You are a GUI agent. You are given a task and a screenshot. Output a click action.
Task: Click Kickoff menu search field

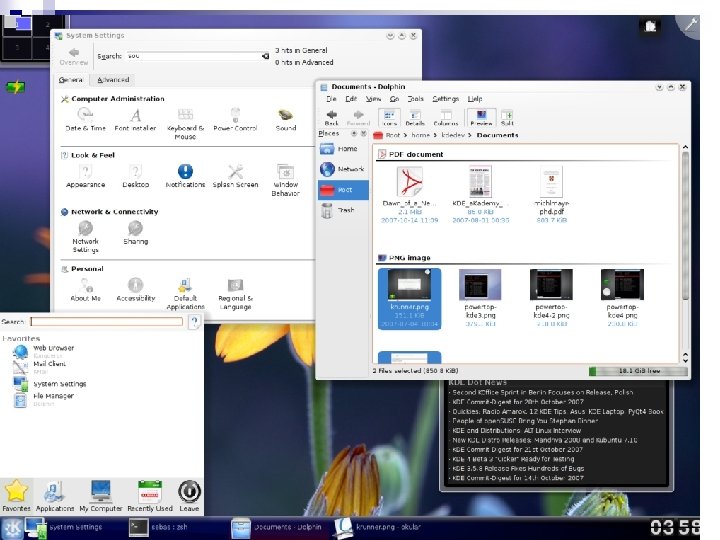point(107,321)
